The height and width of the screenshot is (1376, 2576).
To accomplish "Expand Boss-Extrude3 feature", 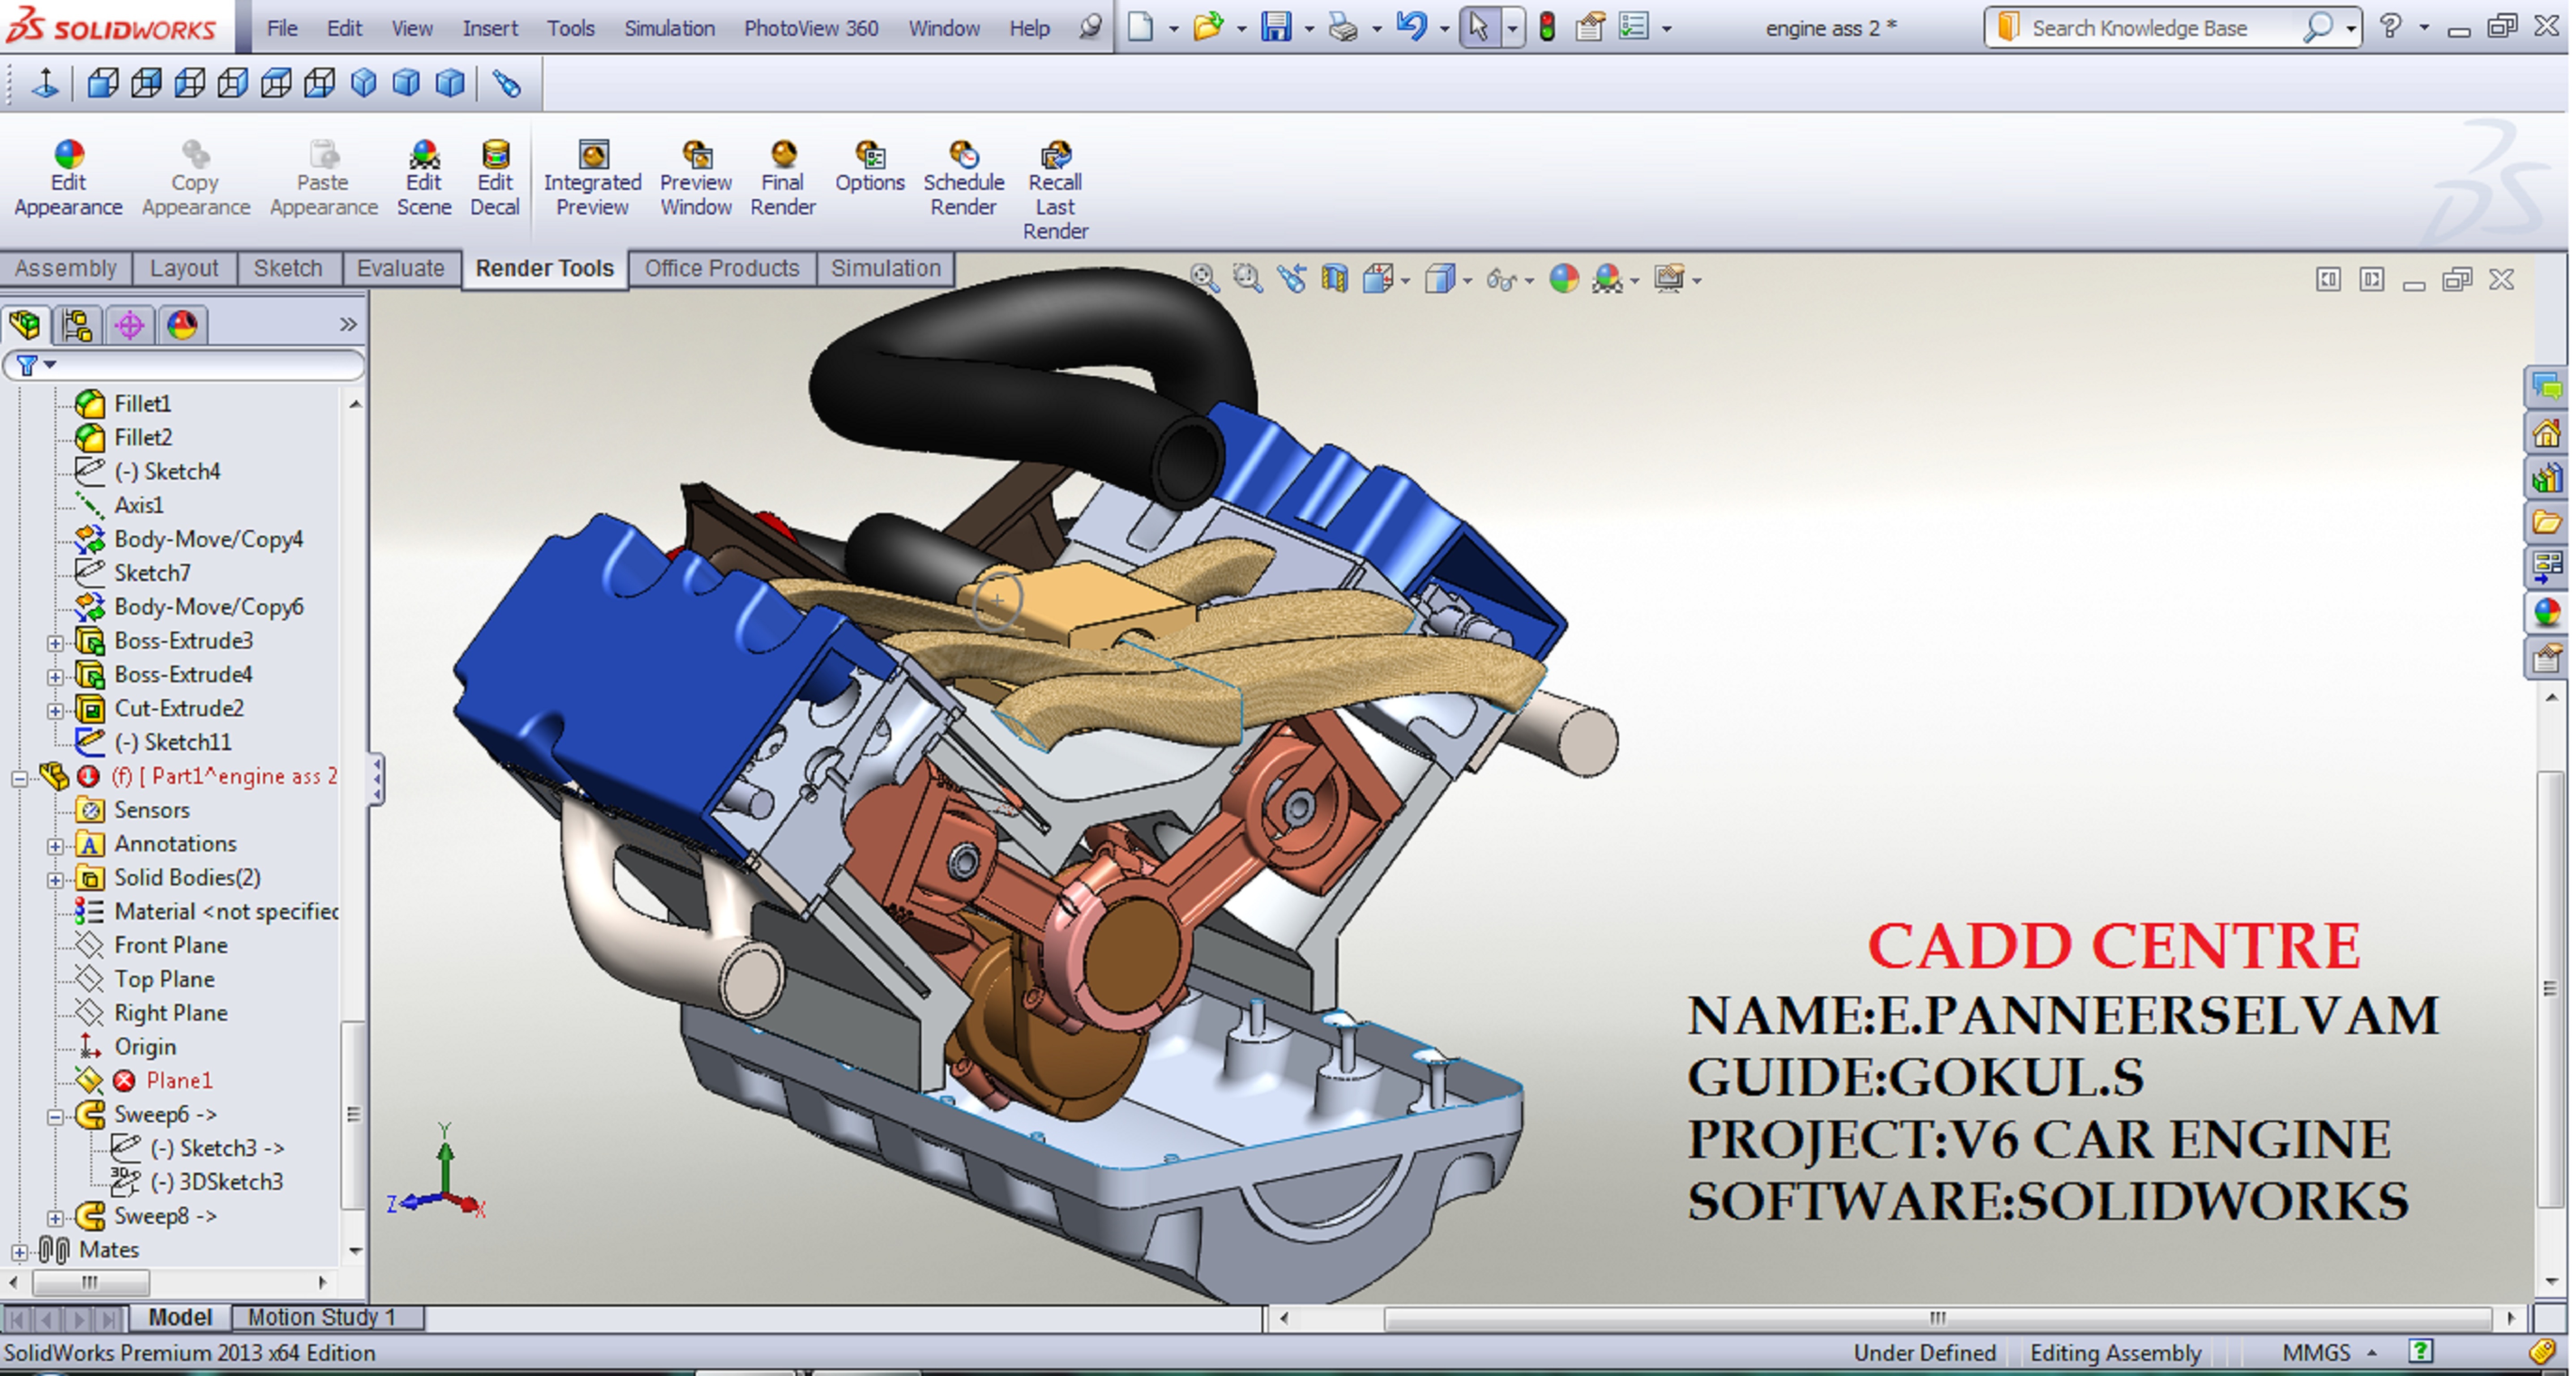I will coord(56,642).
